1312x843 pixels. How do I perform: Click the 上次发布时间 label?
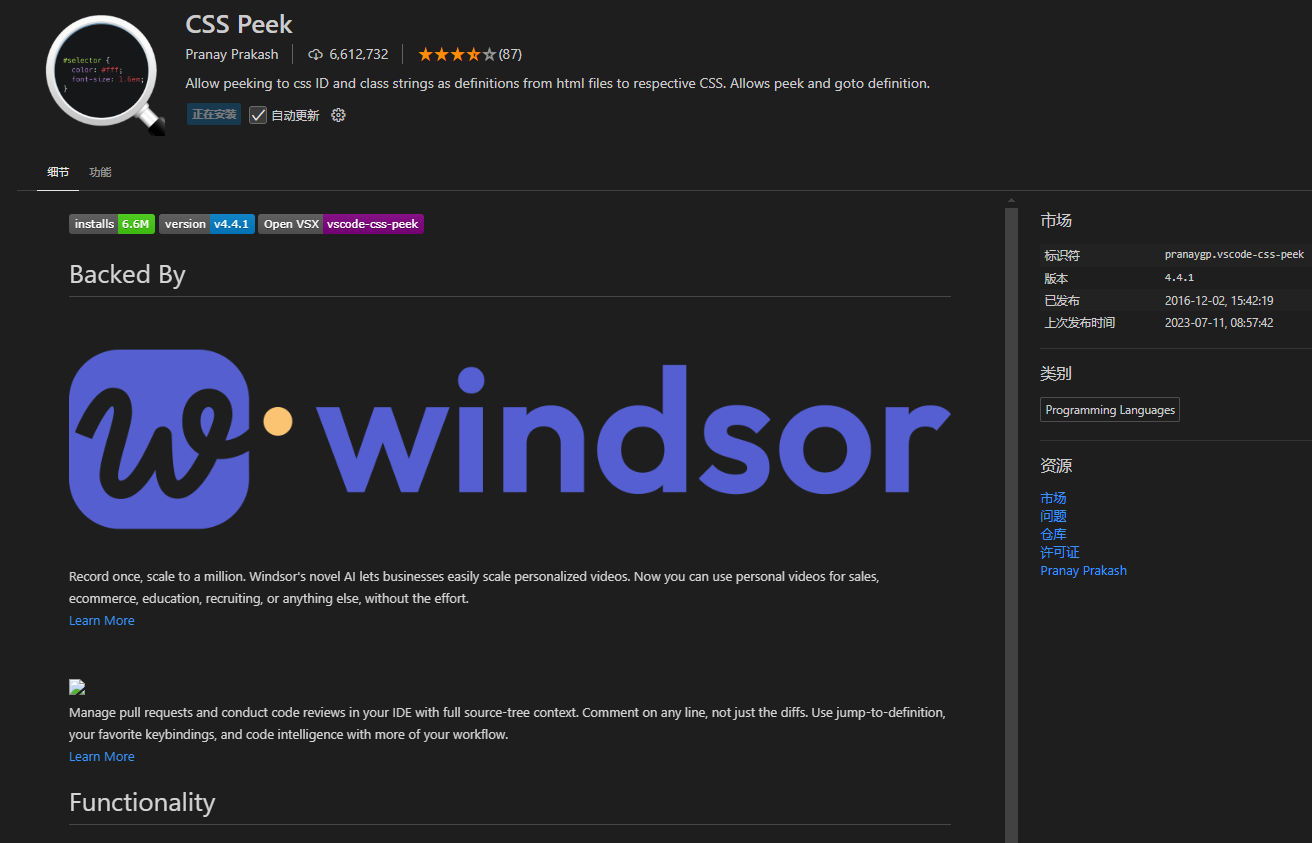[x=1080, y=323]
